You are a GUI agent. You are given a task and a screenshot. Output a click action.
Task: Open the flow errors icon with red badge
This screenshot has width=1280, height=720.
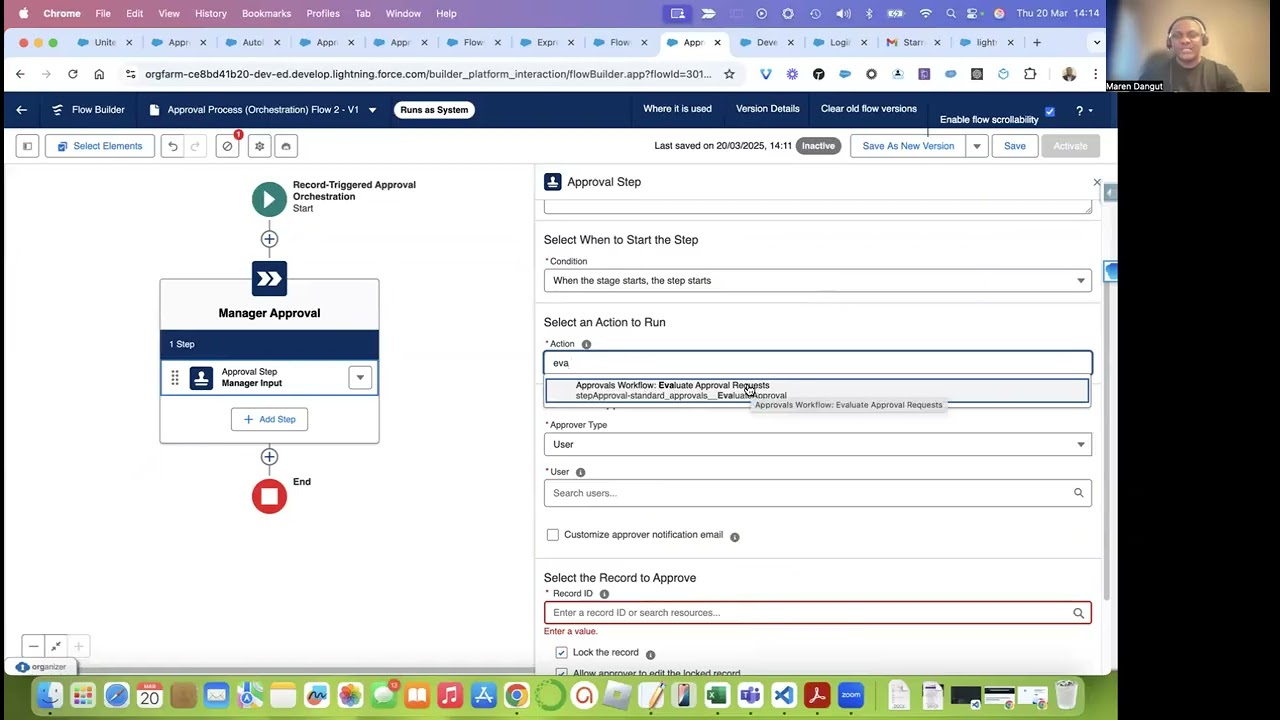[228, 146]
